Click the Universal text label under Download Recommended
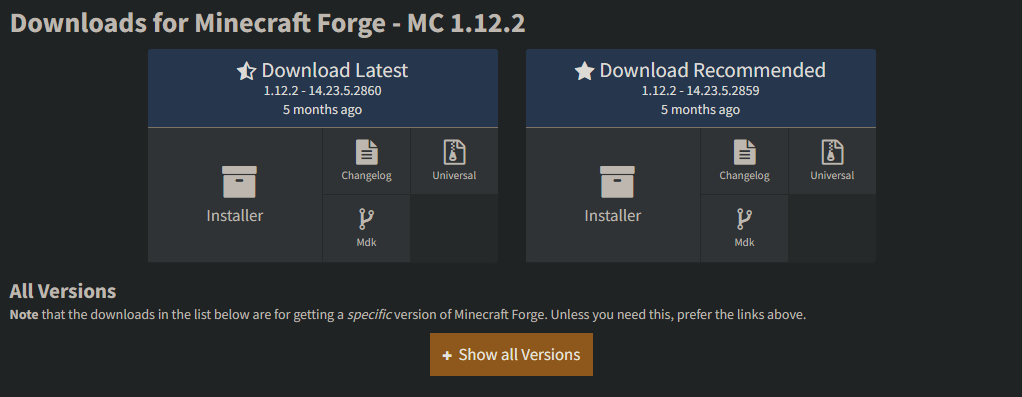The width and height of the screenshot is (1022, 397). [832, 175]
